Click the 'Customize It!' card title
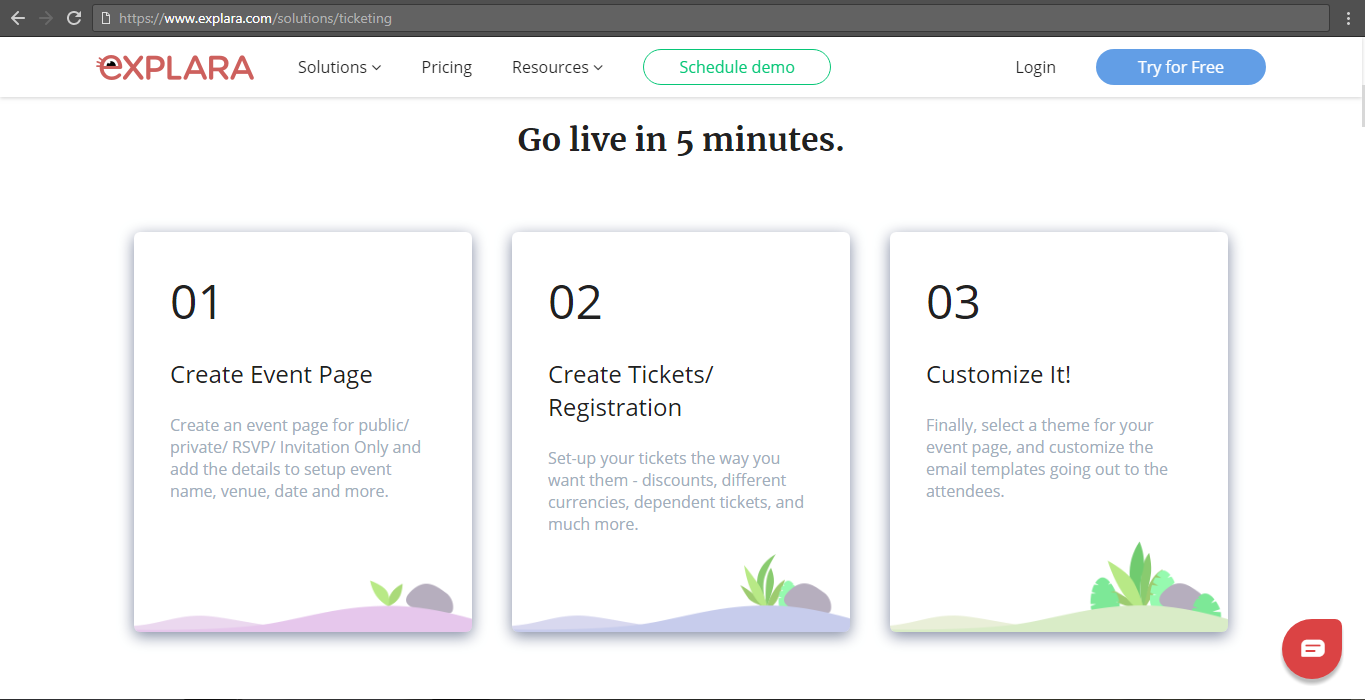 [x=998, y=375]
